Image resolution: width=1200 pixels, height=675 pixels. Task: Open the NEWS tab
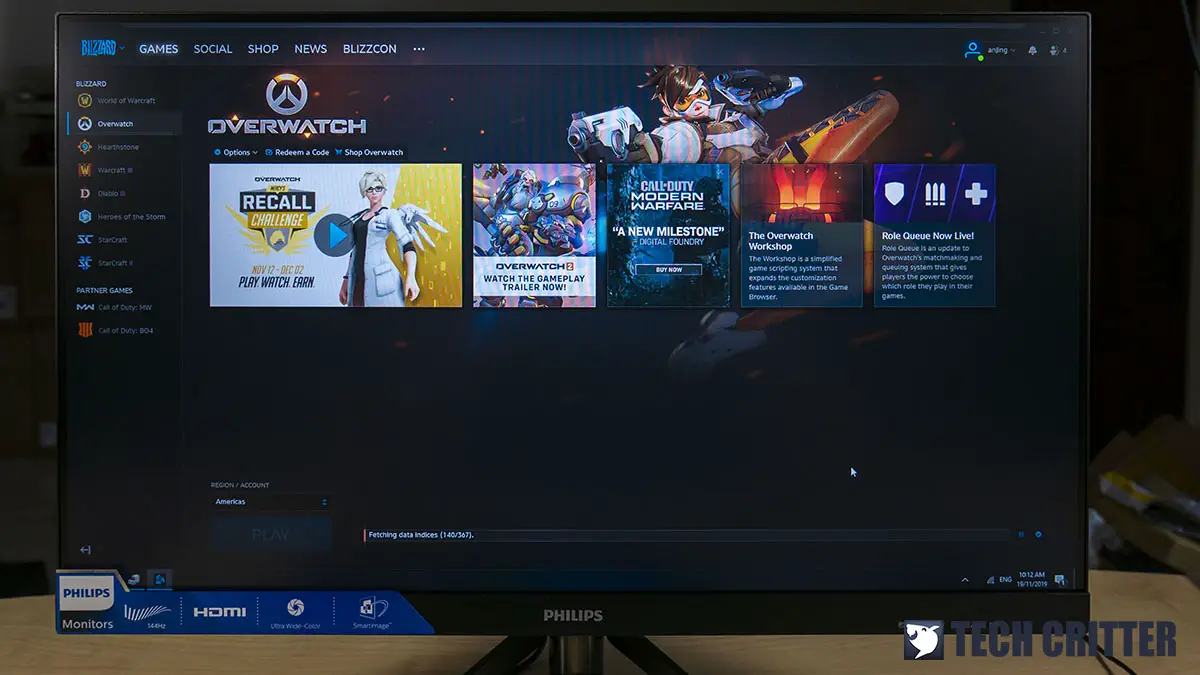coord(311,49)
